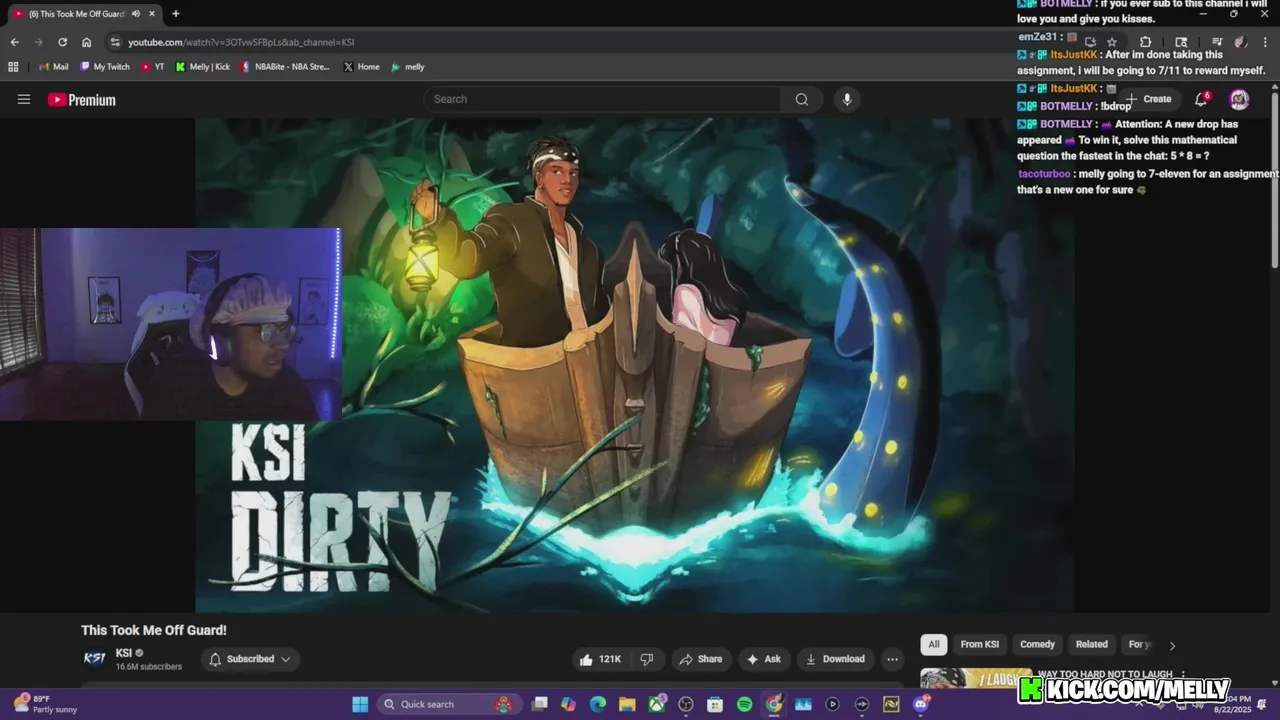Open the My Twitch bookmark
Viewport: 1280px width, 720px height.
coord(104,67)
